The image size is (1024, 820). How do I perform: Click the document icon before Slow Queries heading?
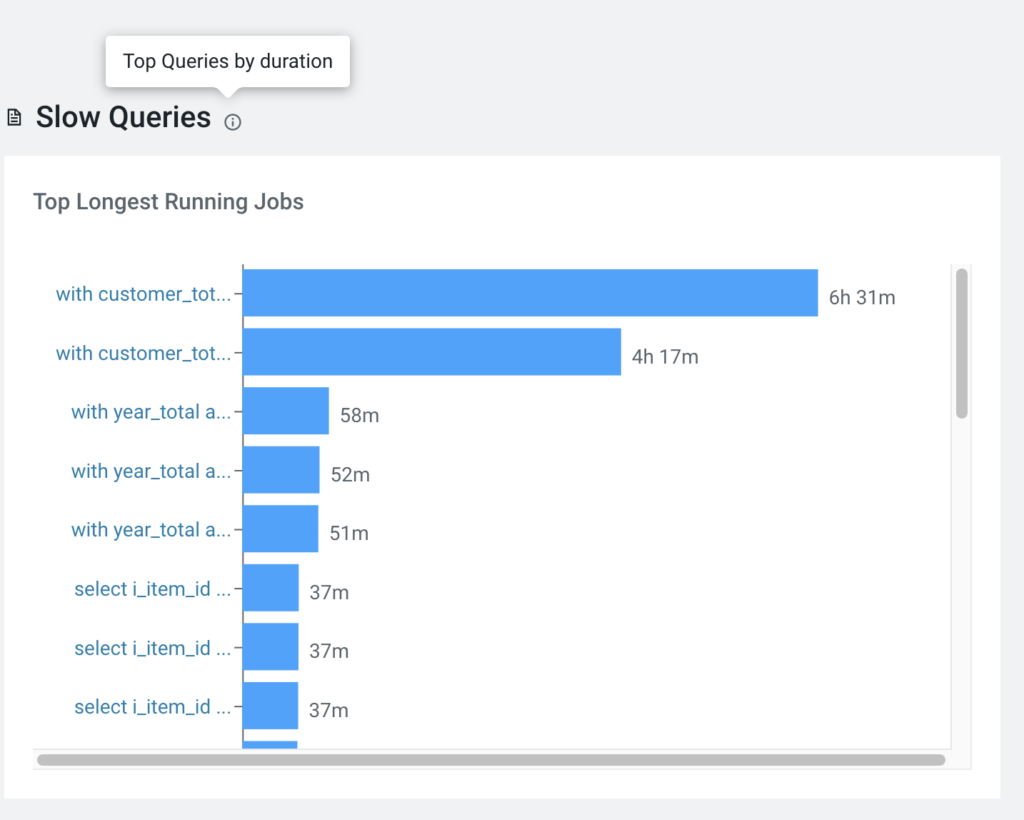point(14,118)
